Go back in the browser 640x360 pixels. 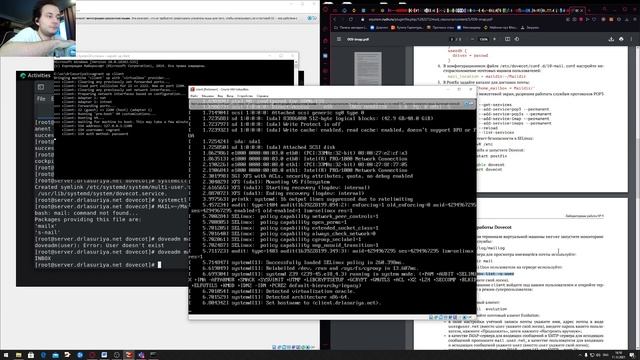(x=335, y=19)
